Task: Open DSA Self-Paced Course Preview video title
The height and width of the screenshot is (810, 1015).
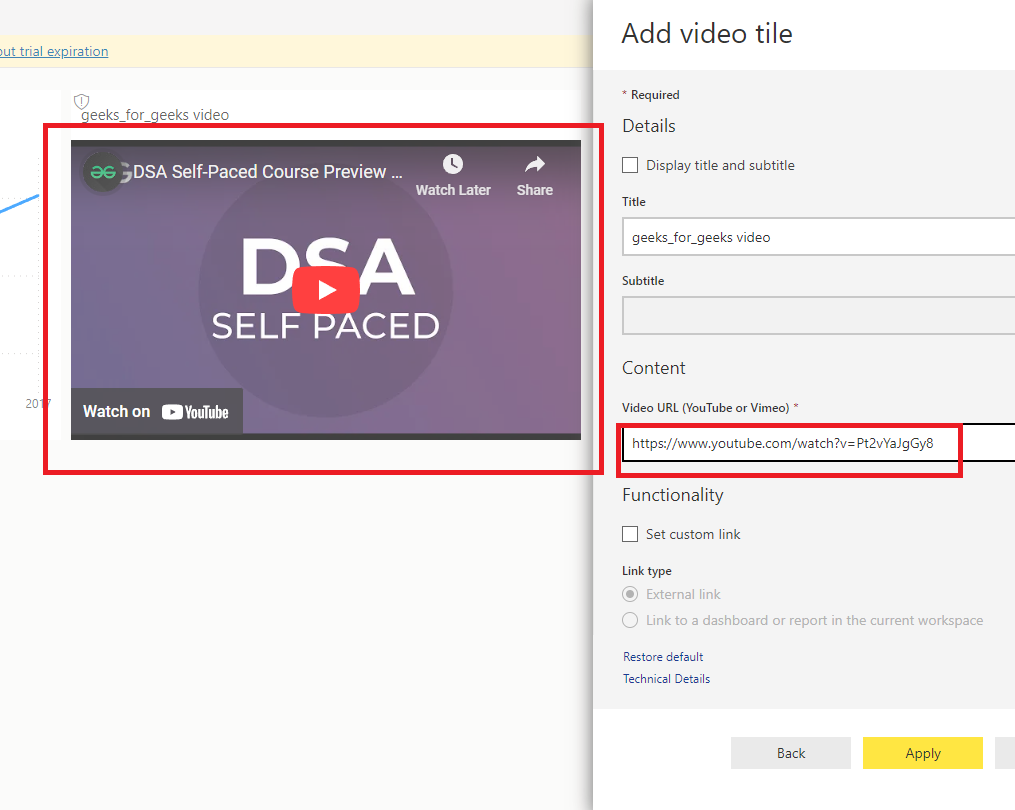Action: tap(267, 172)
